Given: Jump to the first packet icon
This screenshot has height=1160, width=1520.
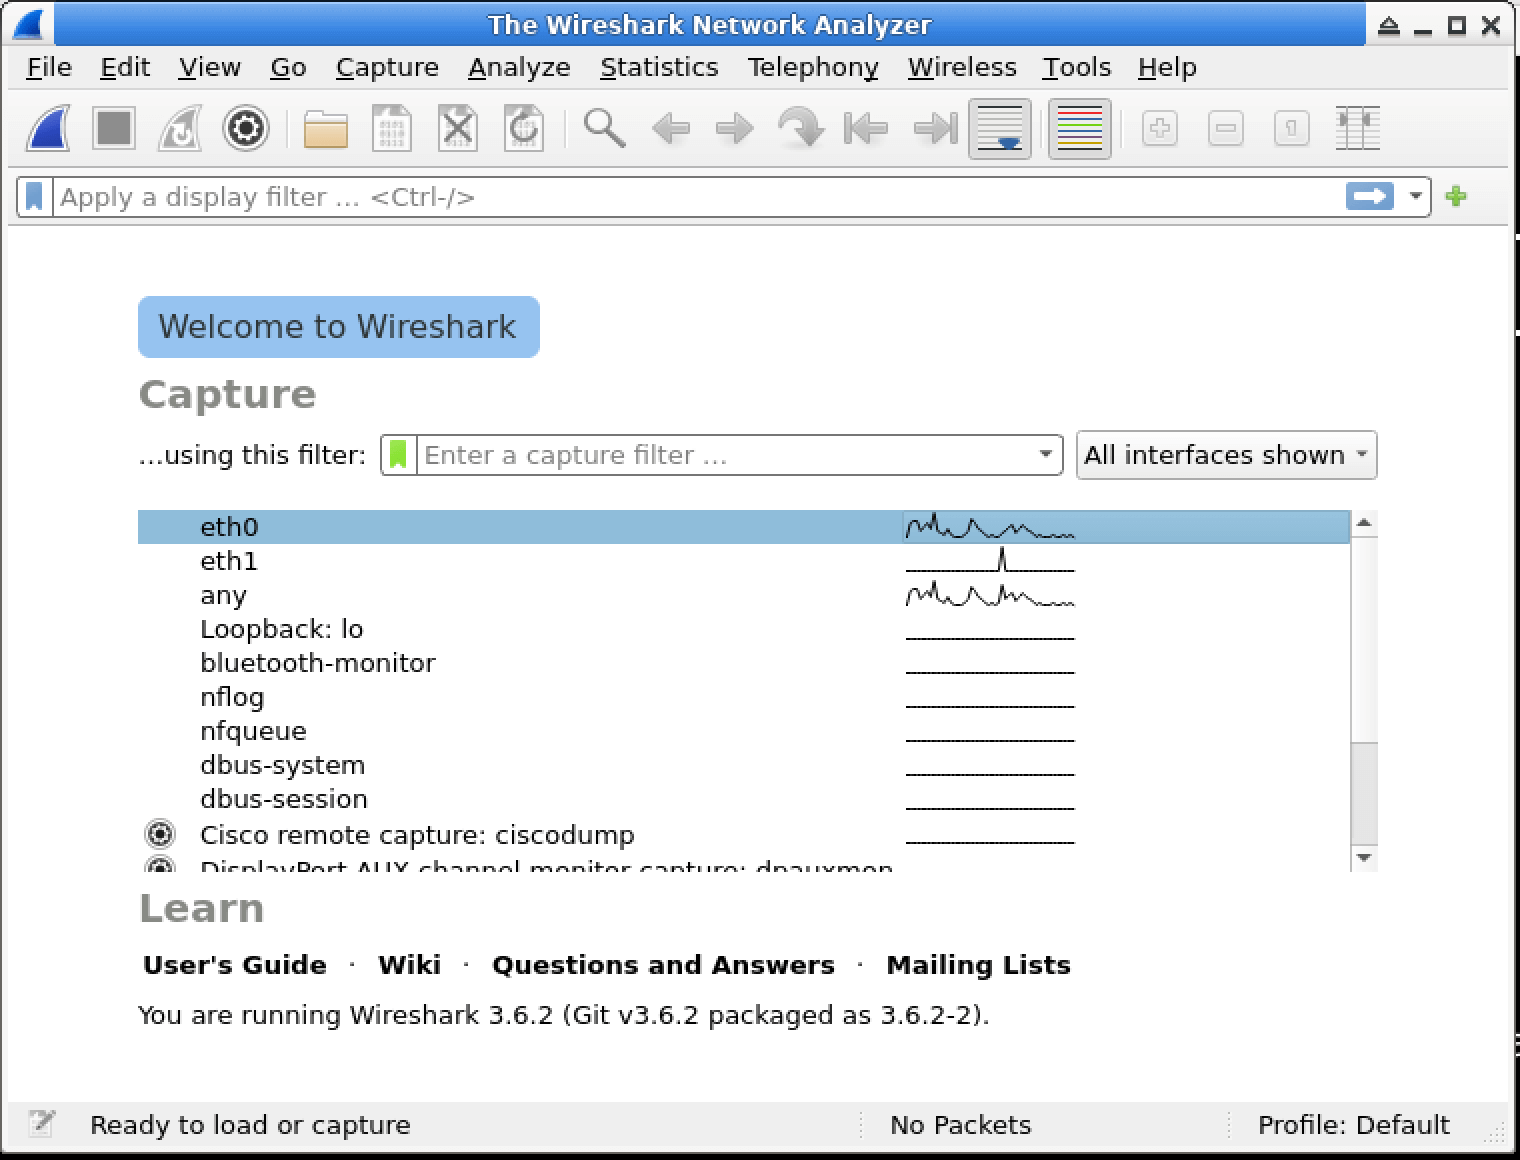Looking at the screenshot, I should click(867, 129).
